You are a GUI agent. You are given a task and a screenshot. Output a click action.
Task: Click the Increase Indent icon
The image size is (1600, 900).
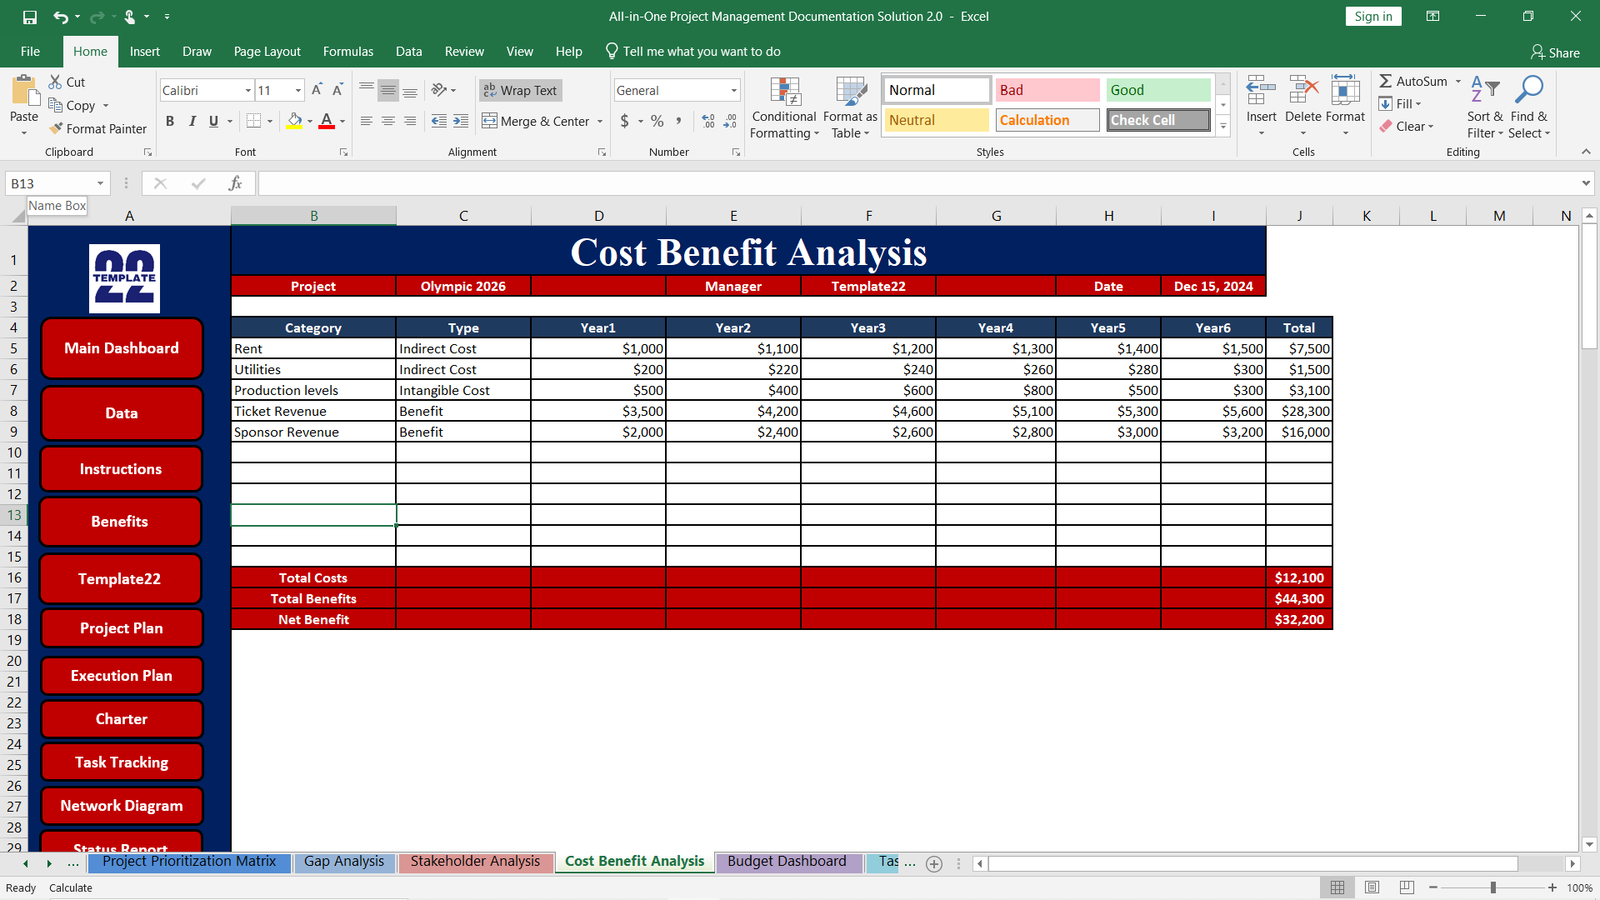coord(460,121)
